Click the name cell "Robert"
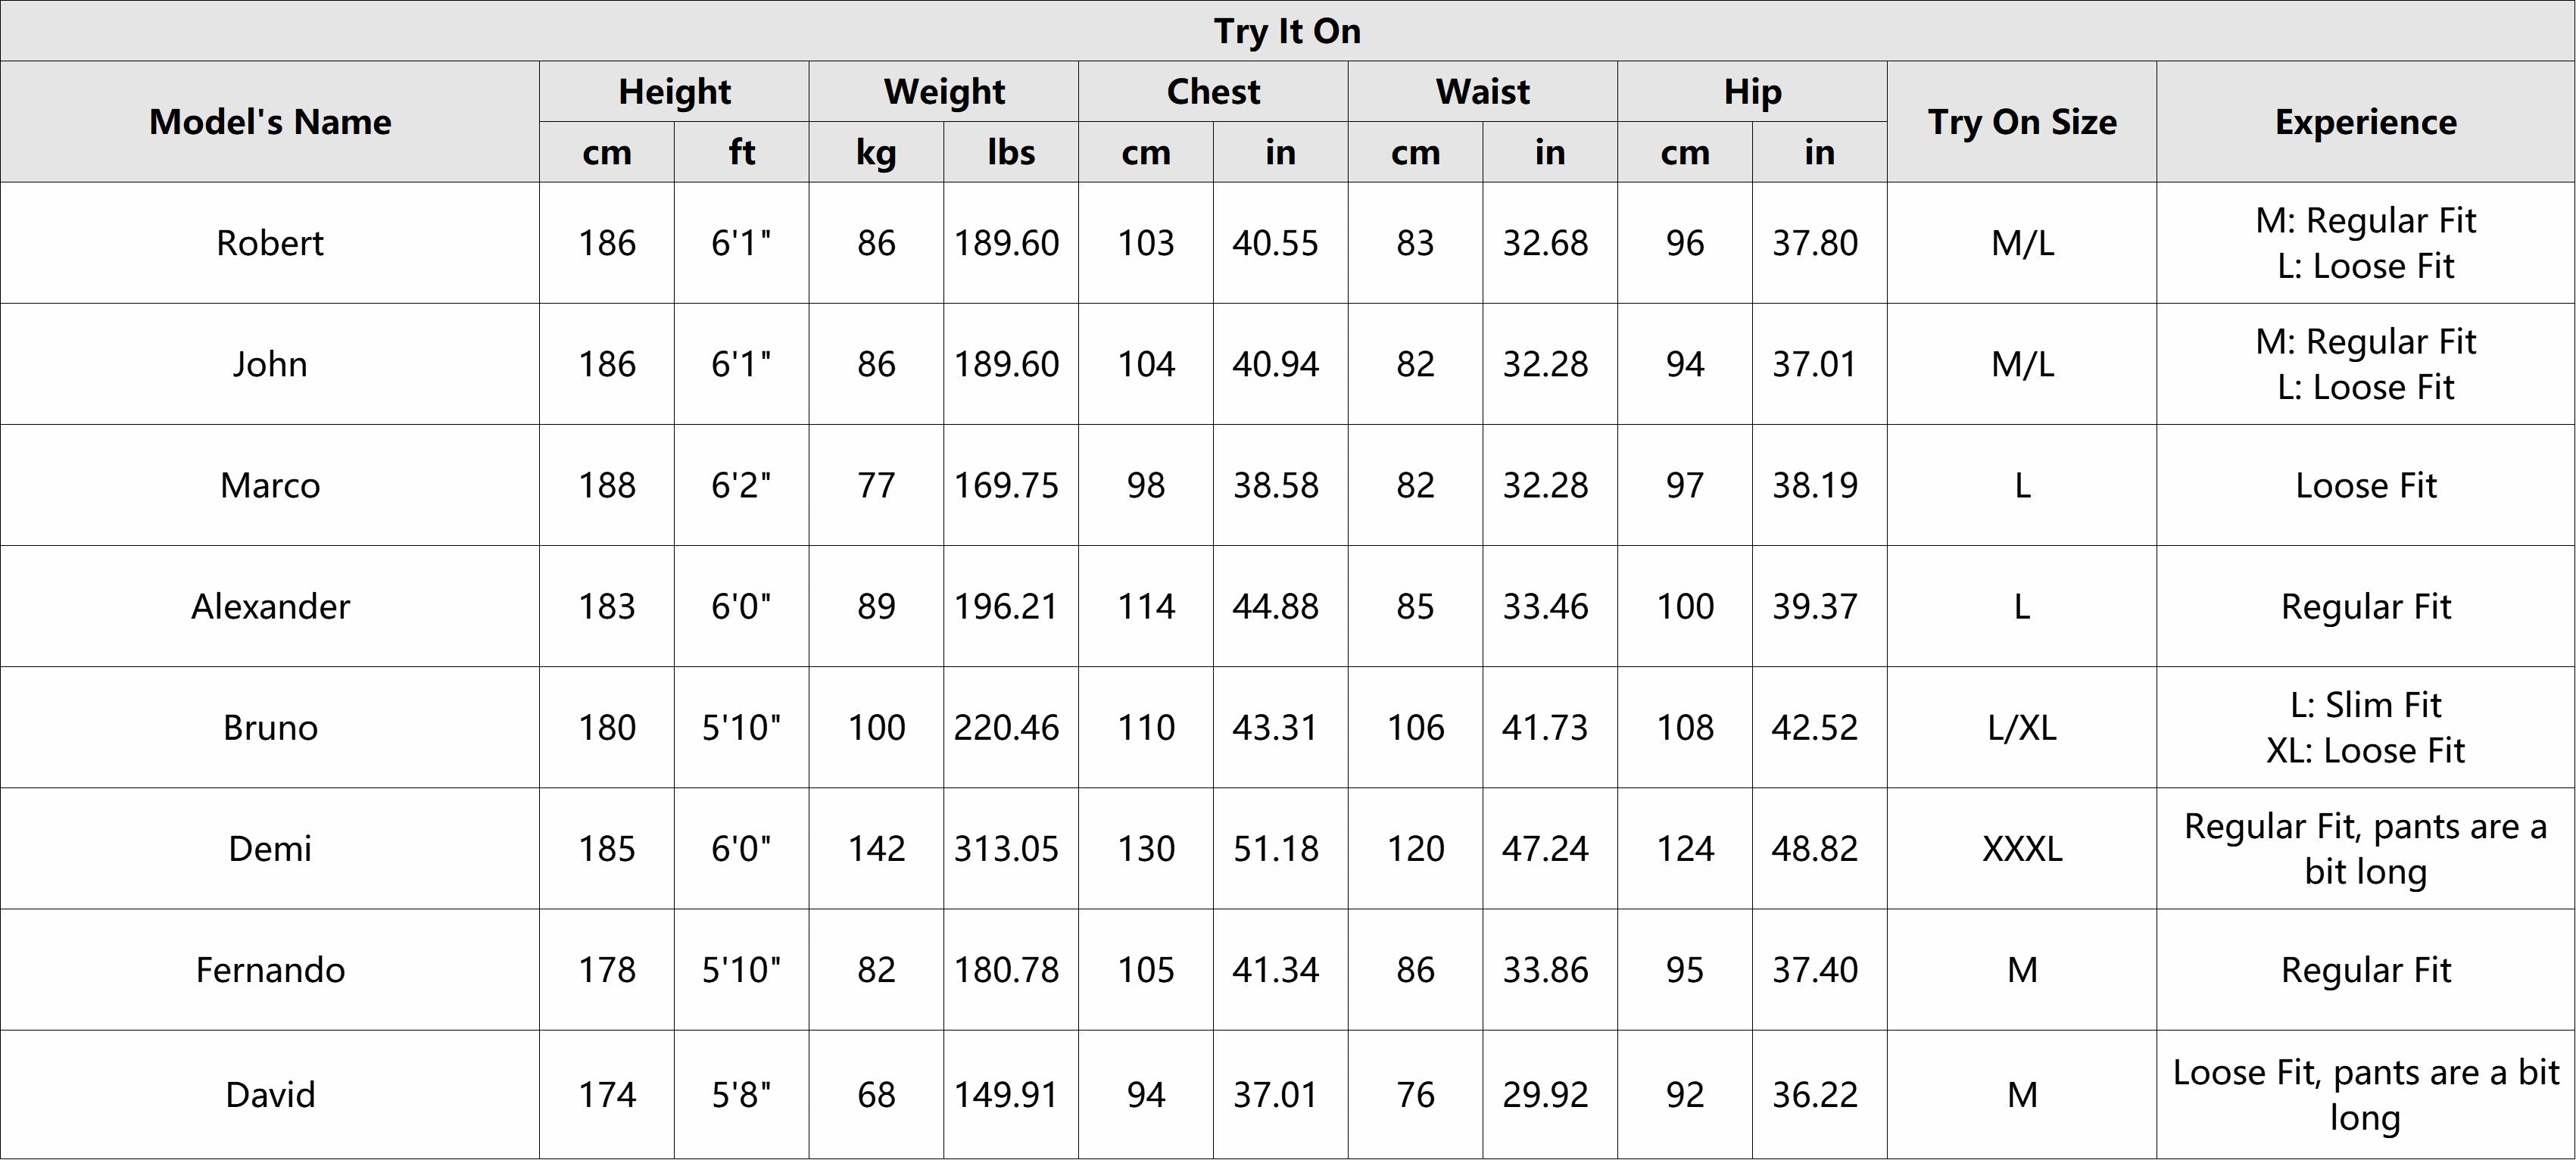The image size is (2576, 1160). point(270,243)
